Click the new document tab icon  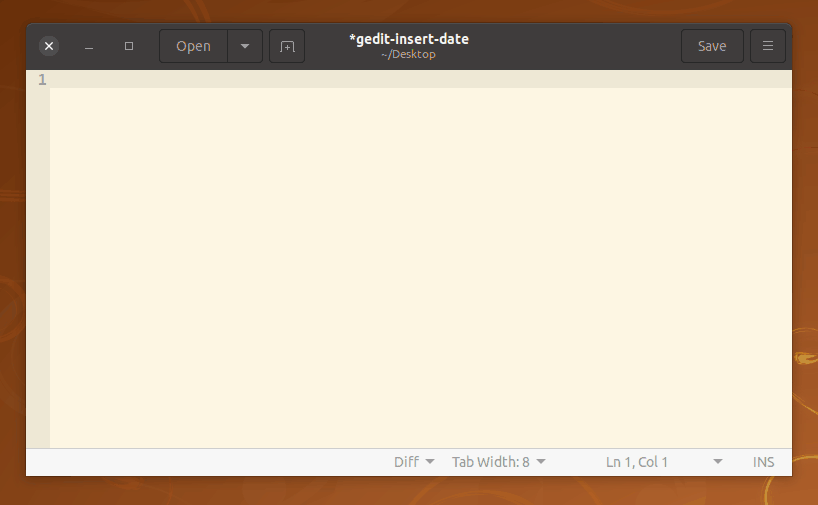coord(286,46)
